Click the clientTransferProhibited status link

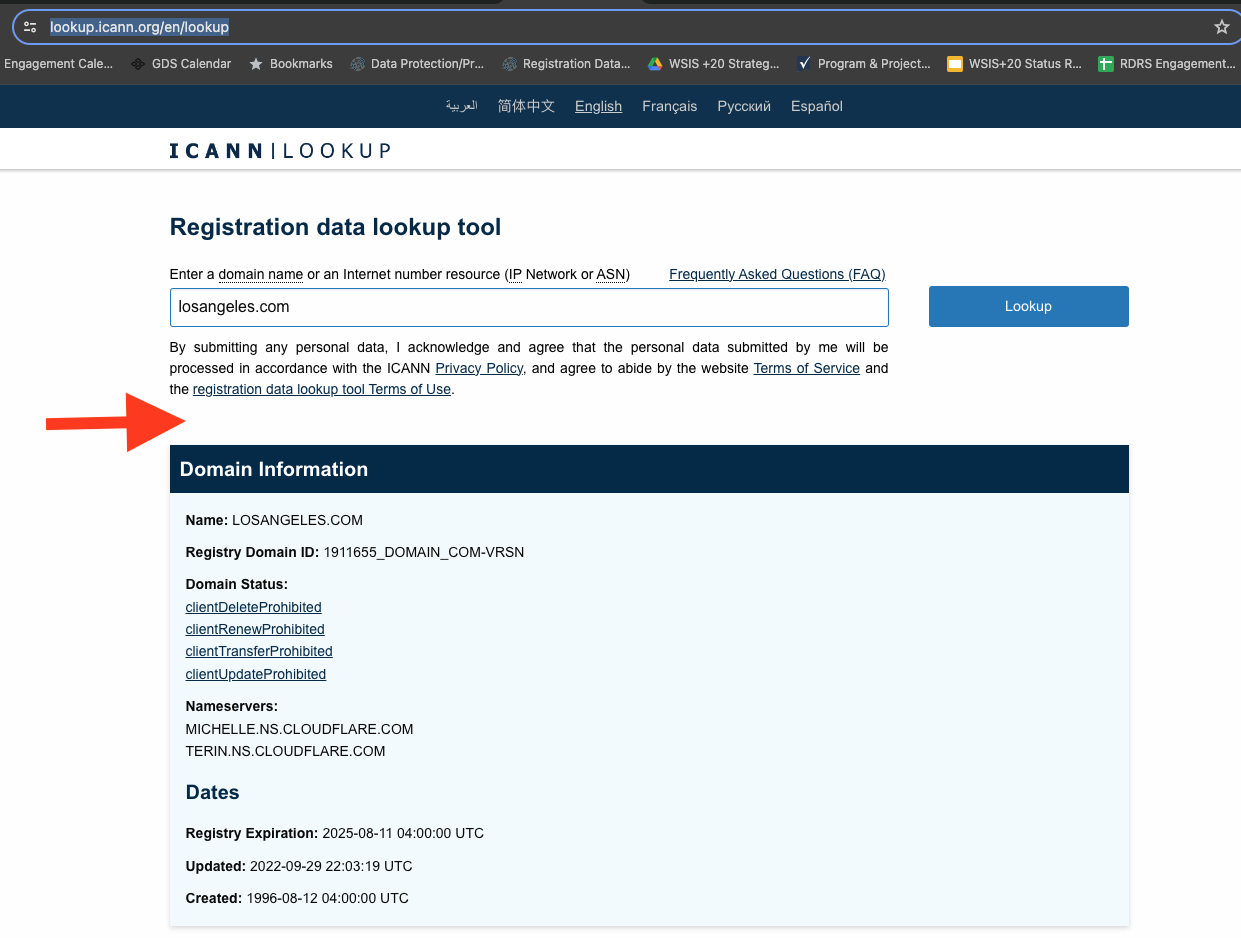[259, 651]
